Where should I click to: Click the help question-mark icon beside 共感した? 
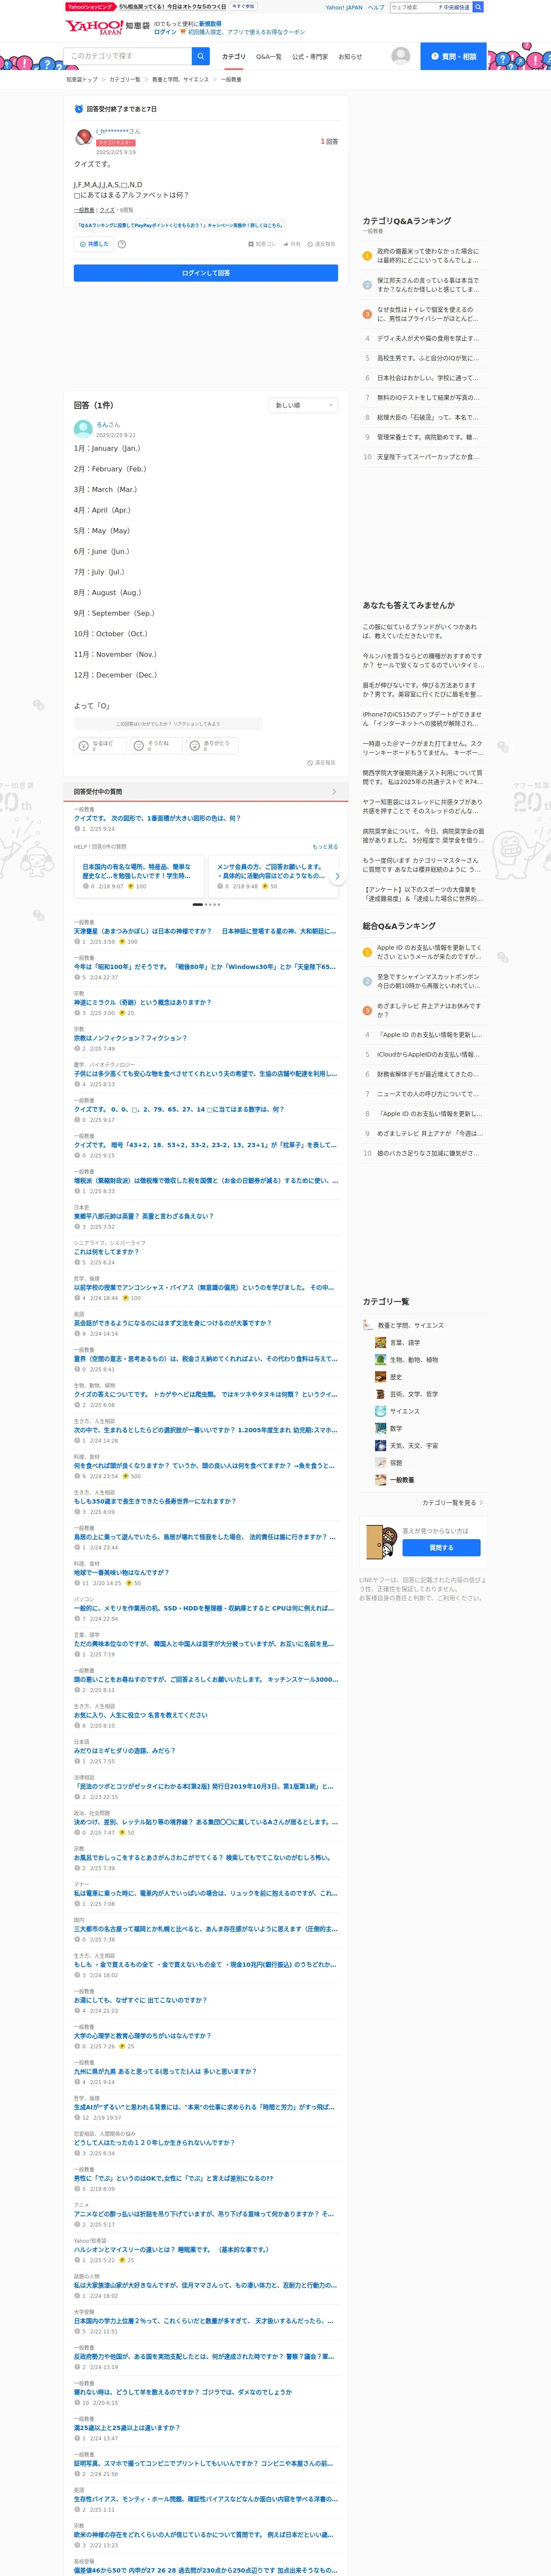coord(122,244)
